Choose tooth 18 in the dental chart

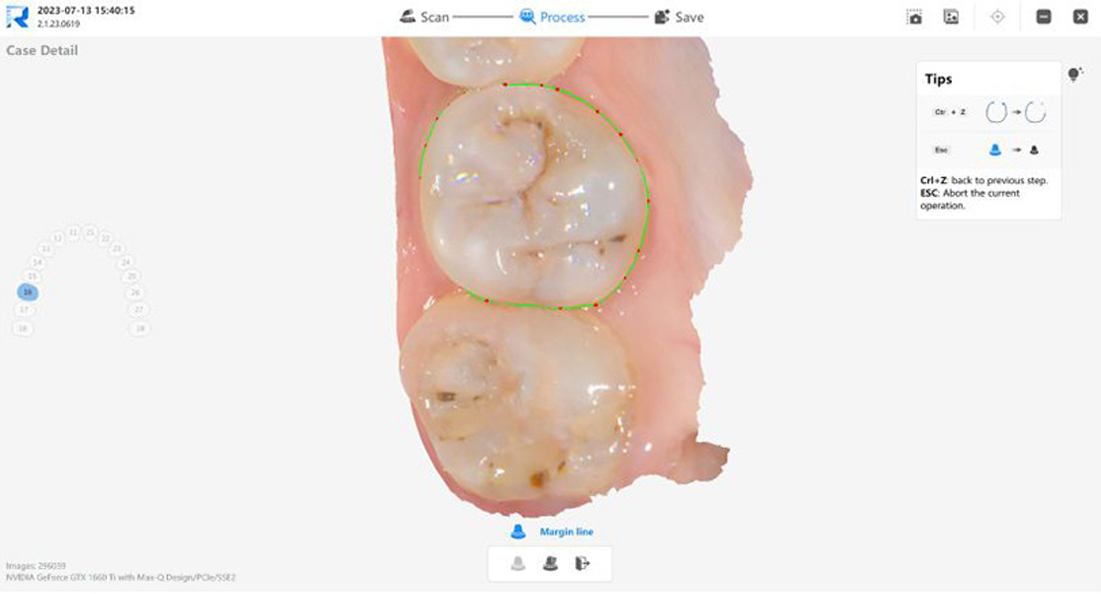click(x=22, y=328)
